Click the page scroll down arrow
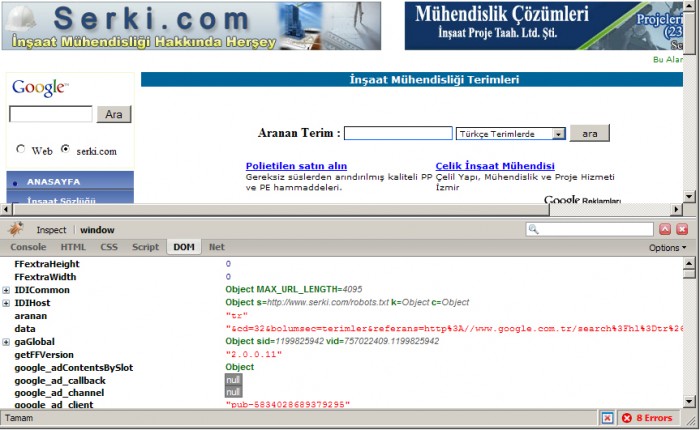The image size is (700, 430). tap(689, 196)
